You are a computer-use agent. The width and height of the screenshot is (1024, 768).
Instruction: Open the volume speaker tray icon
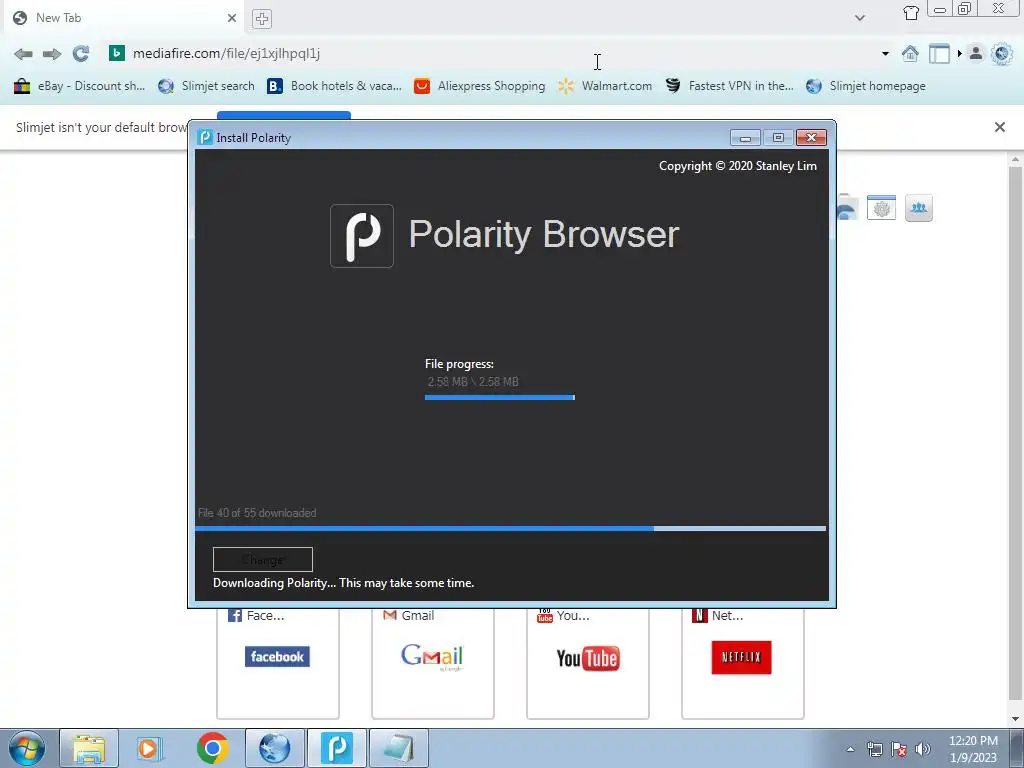(x=923, y=749)
